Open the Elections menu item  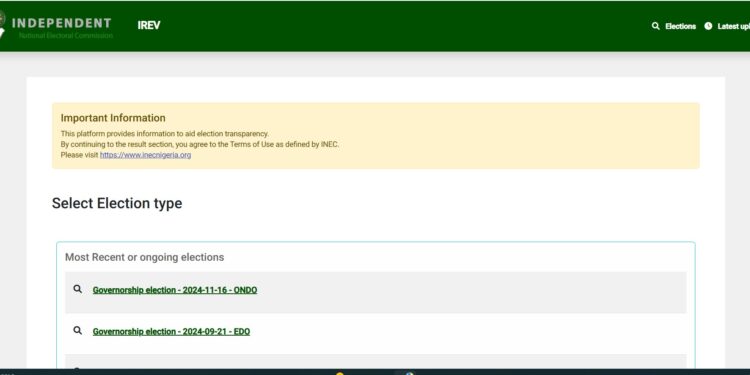pyautogui.click(x=680, y=26)
